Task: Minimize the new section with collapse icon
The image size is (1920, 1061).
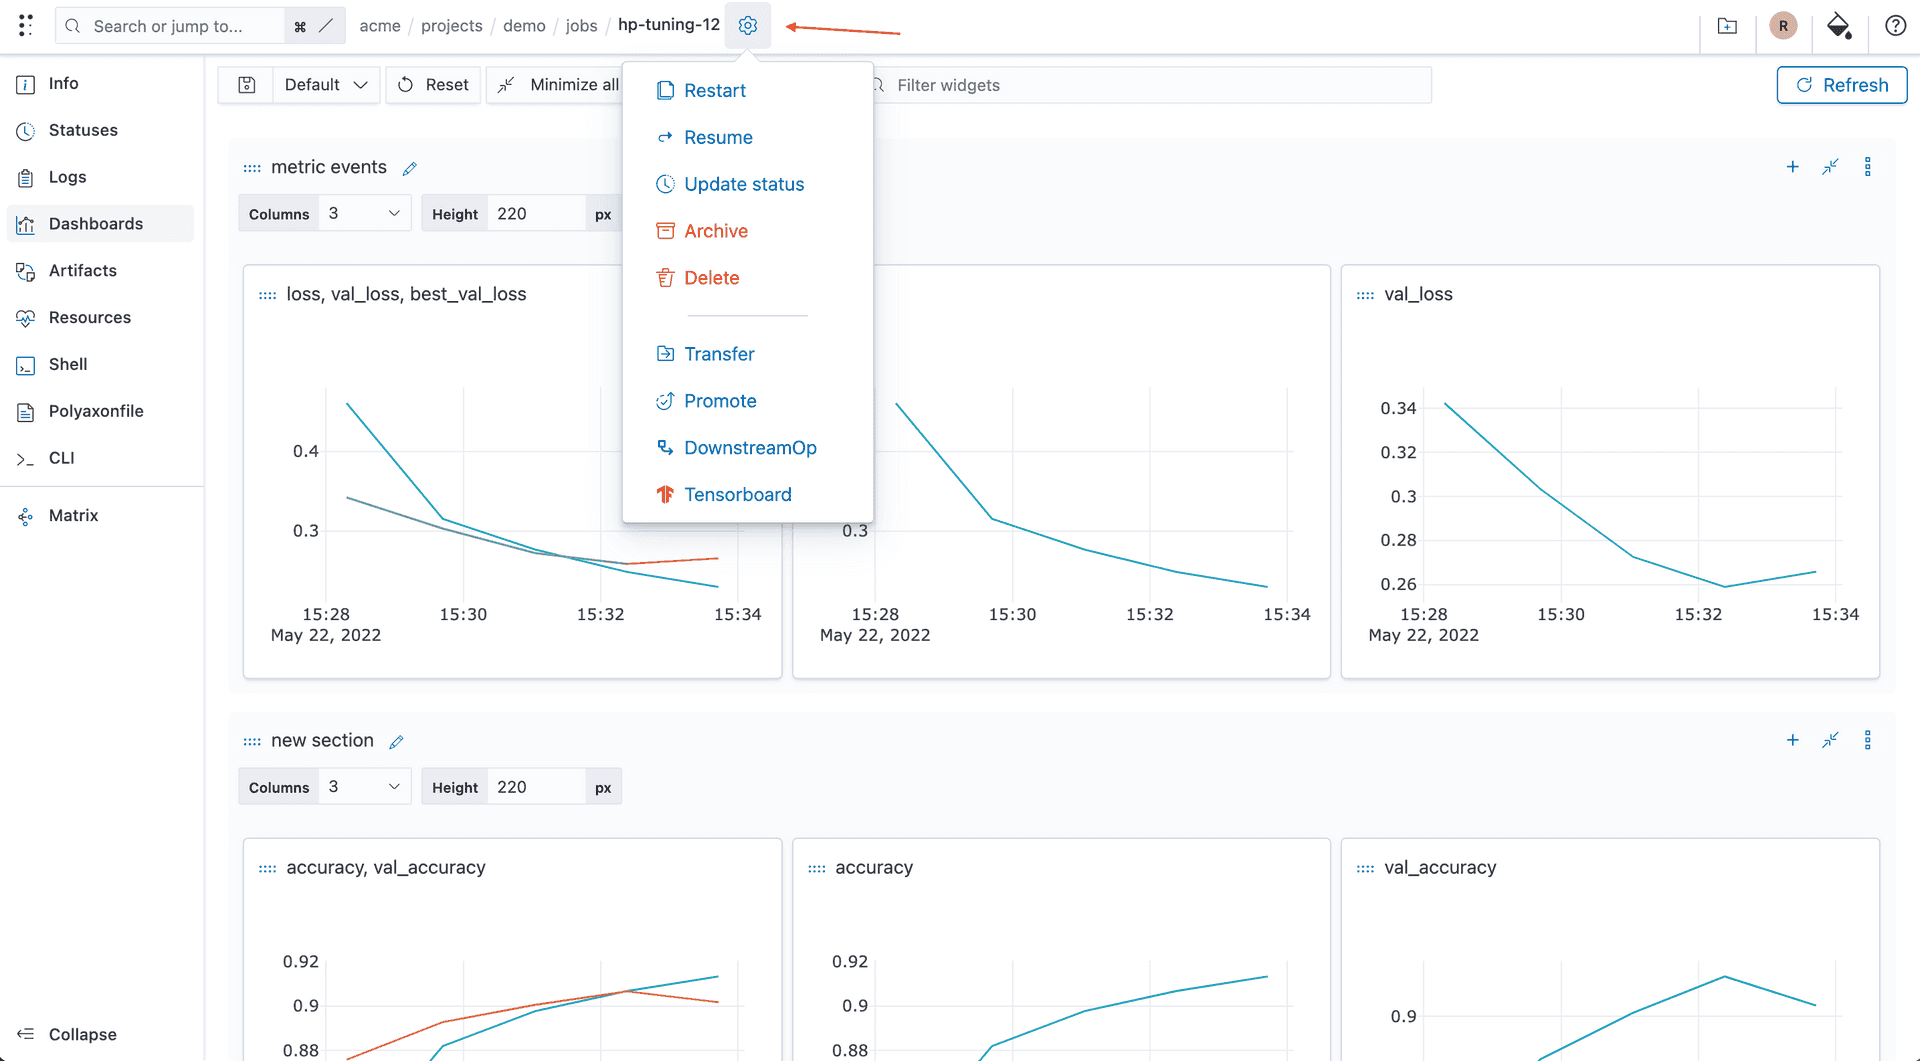Action: click(x=1830, y=740)
